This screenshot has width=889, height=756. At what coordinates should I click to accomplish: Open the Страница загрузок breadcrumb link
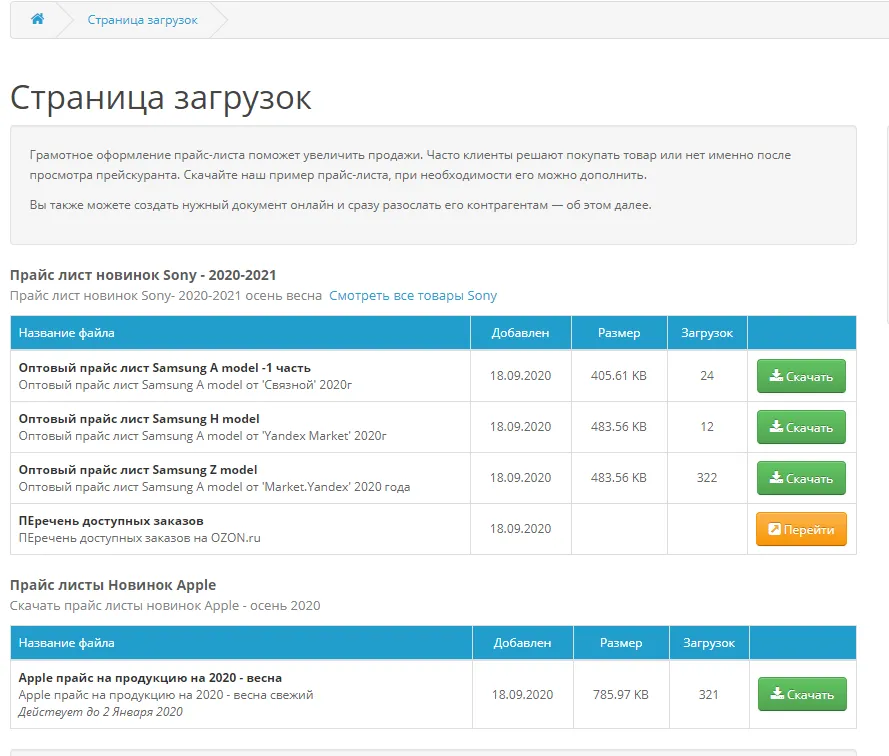pos(142,20)
